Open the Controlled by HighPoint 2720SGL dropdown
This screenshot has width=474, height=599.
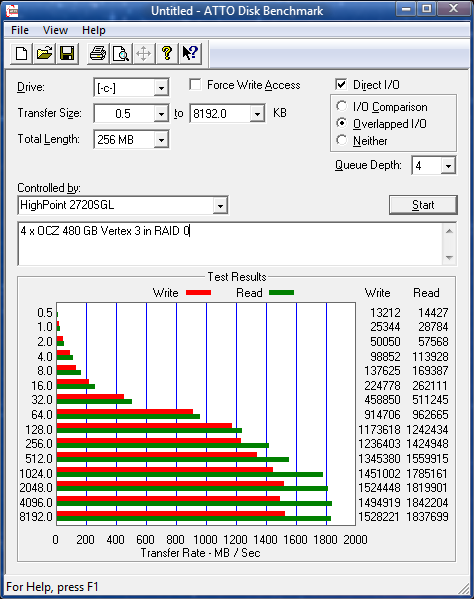220,206
